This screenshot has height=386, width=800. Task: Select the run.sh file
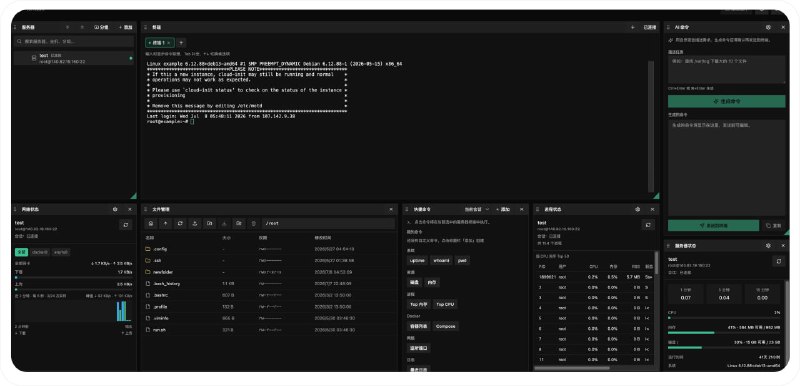[270, 329]
